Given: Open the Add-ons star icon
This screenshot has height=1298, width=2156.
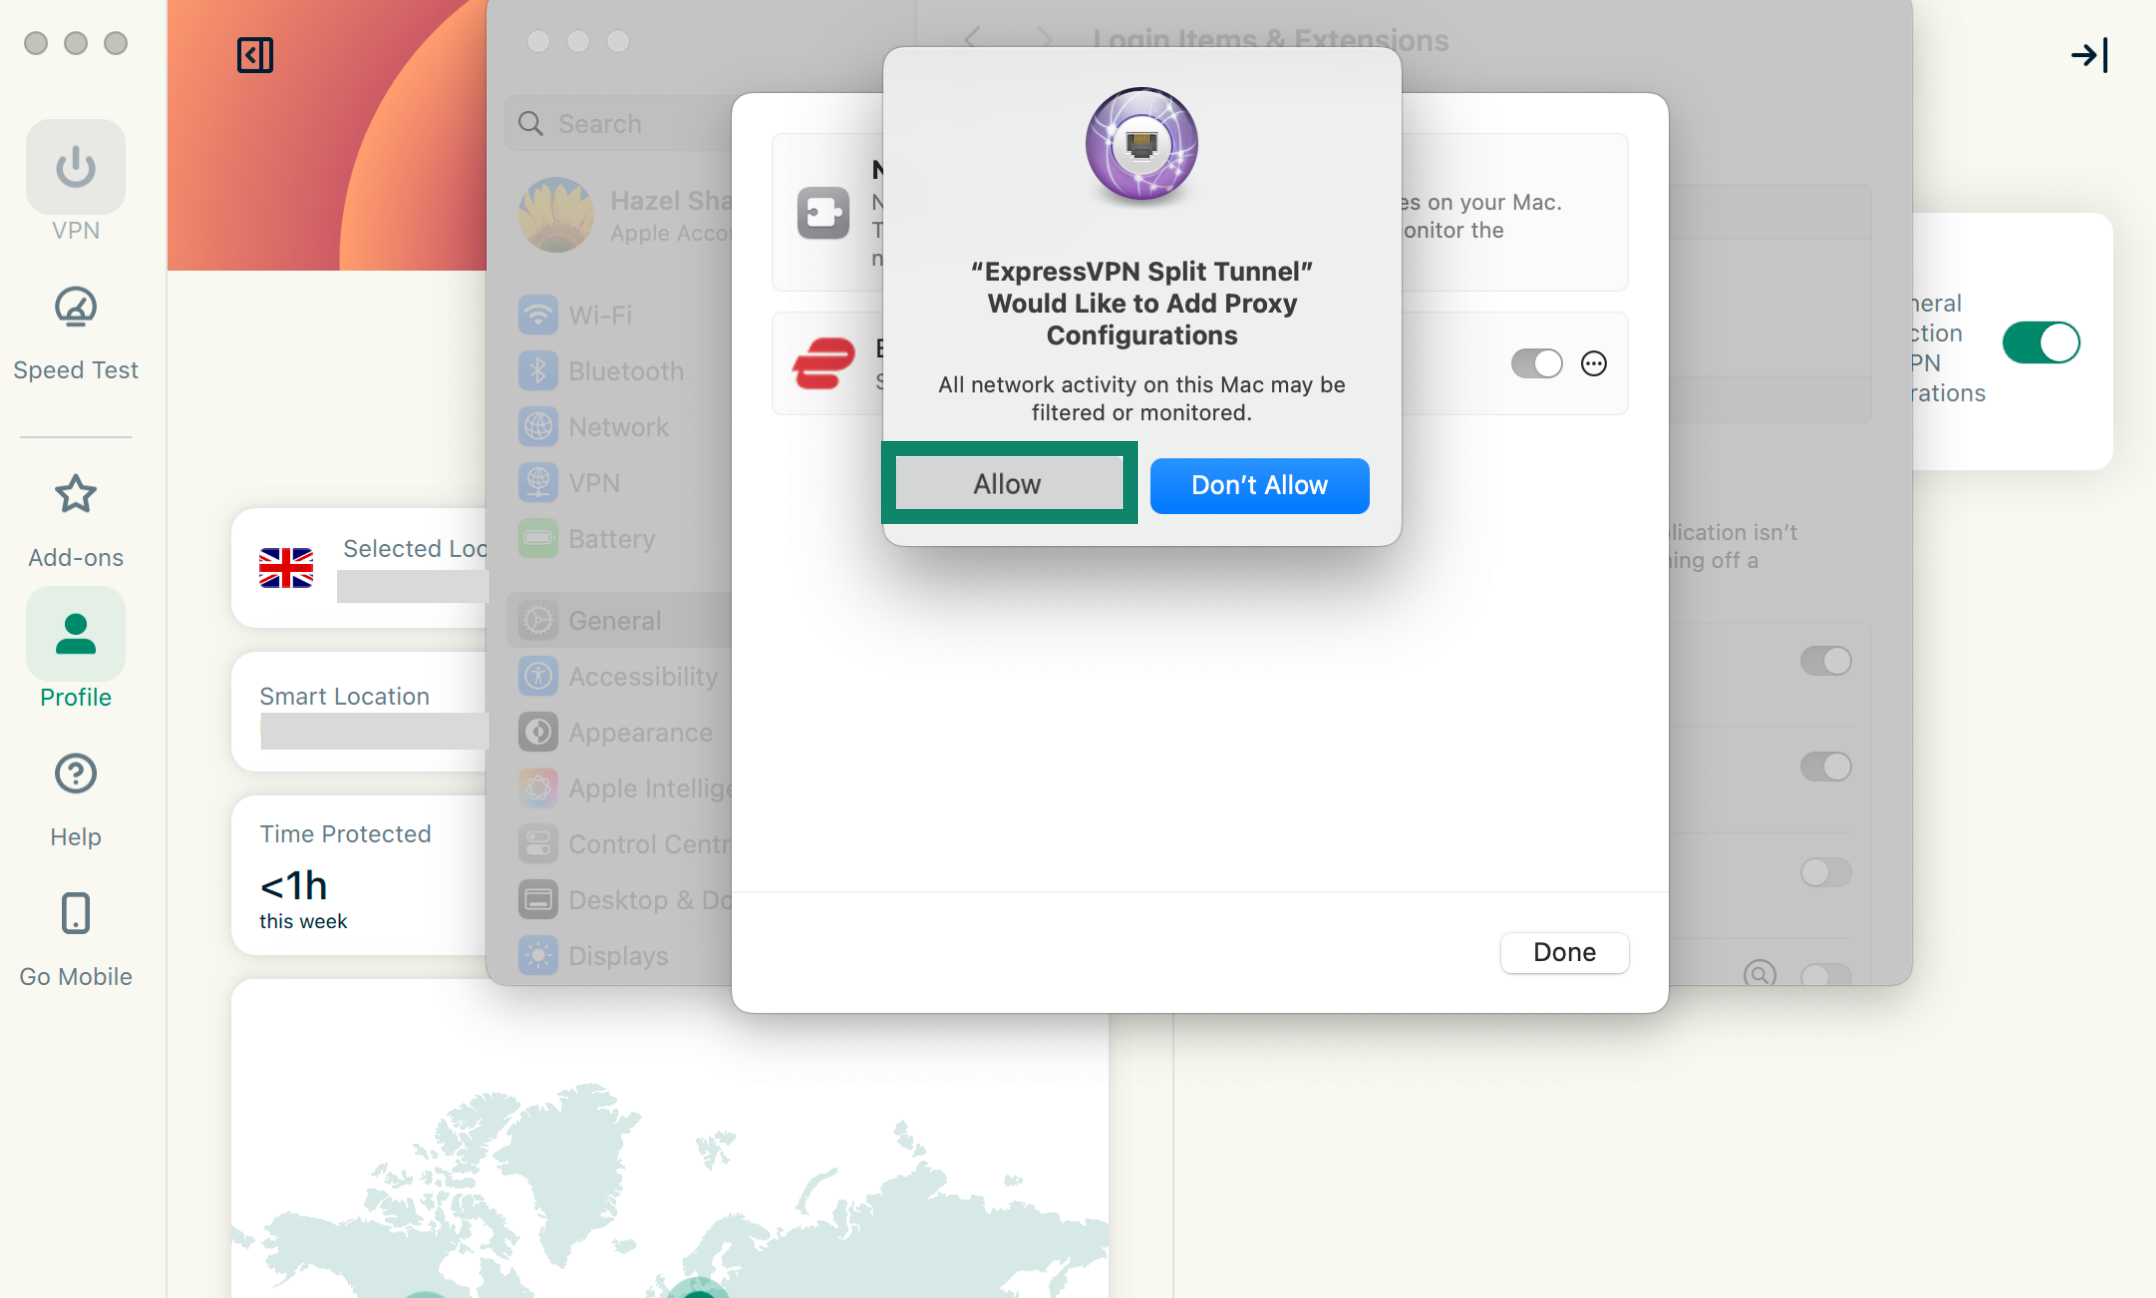Looking at the screenshot, I should pyautogui.click(x=75, y=494).
